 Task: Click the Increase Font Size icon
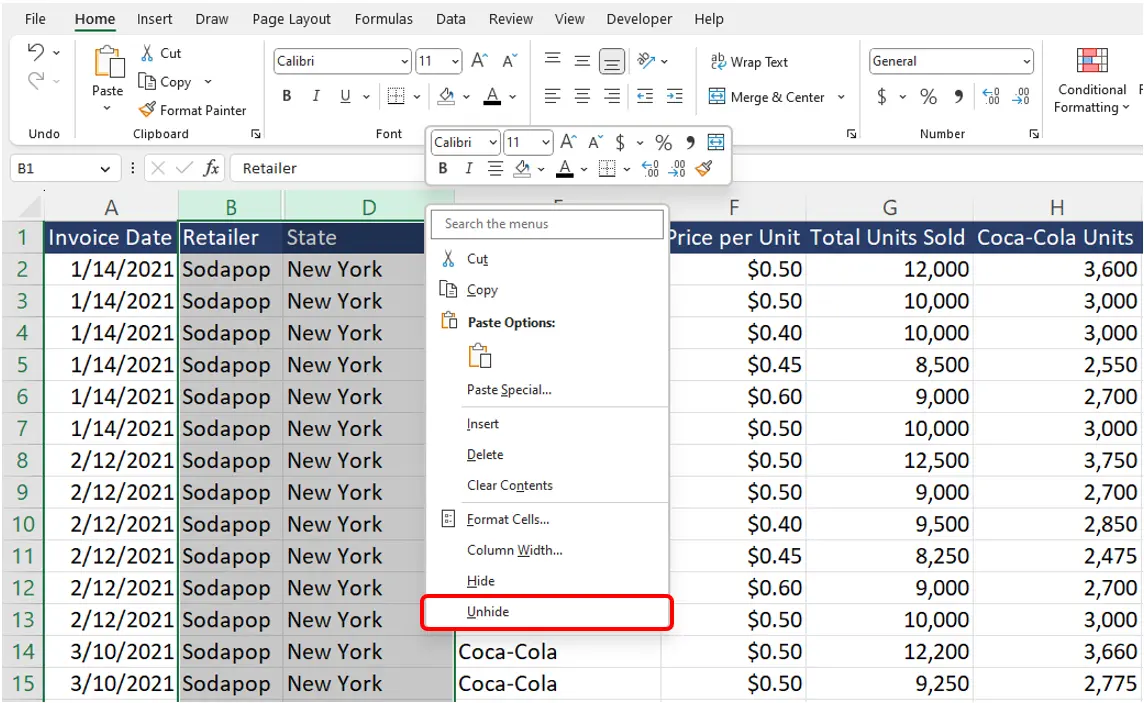click(478, 60)
